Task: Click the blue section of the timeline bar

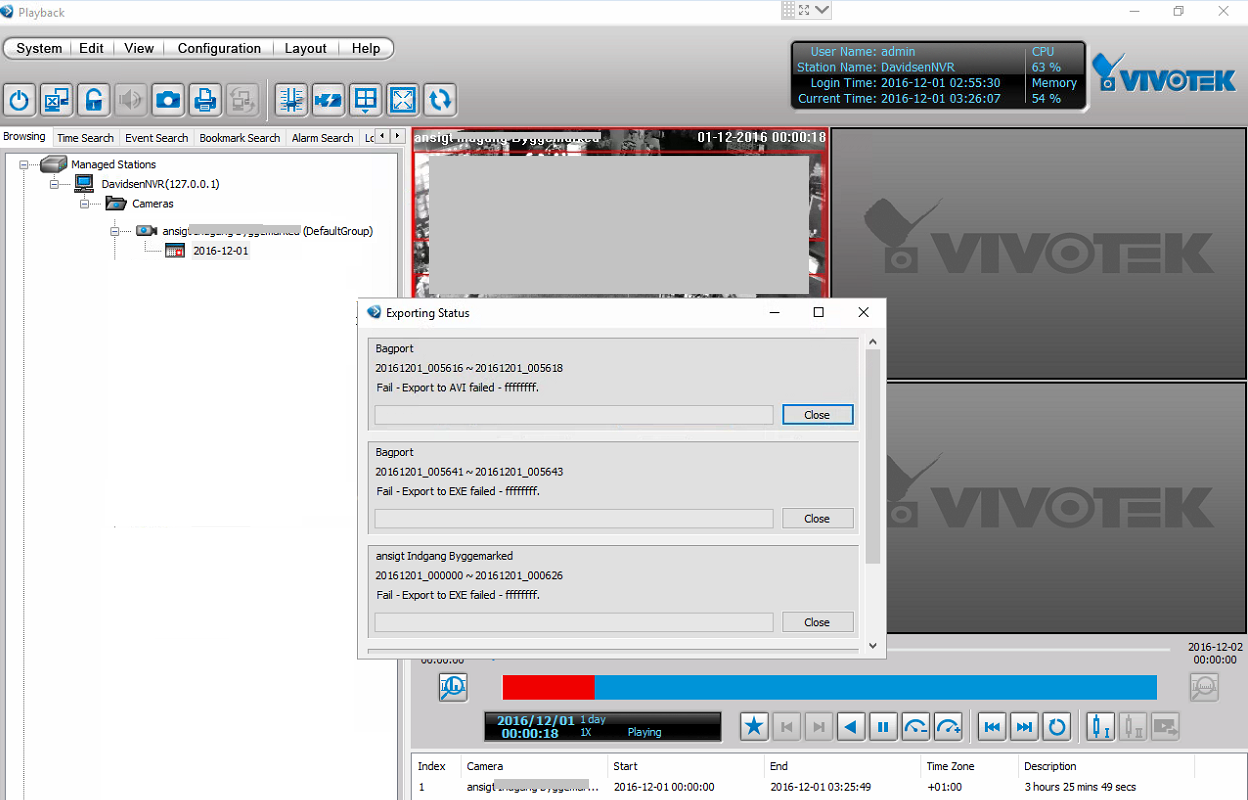Action: 875,687
